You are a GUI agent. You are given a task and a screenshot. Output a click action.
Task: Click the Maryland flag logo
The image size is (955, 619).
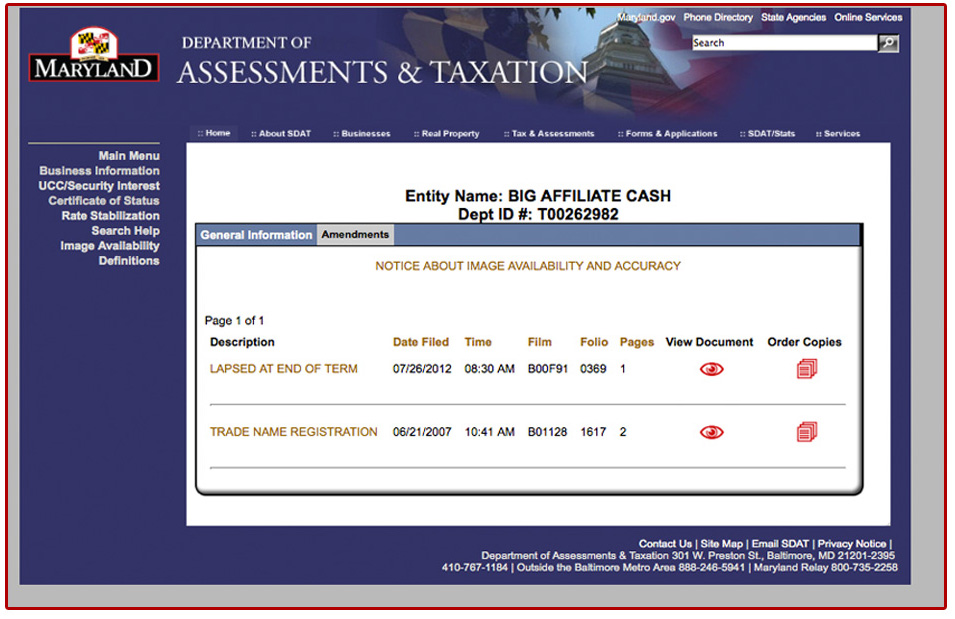(x=94, y=55)
